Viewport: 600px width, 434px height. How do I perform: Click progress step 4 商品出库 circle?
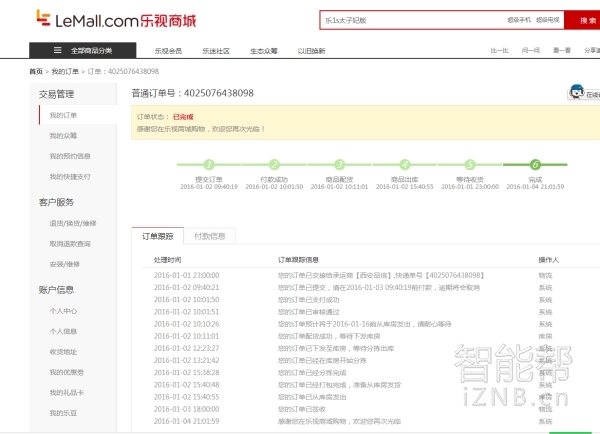pyautogui.click(x=404, y=165)
